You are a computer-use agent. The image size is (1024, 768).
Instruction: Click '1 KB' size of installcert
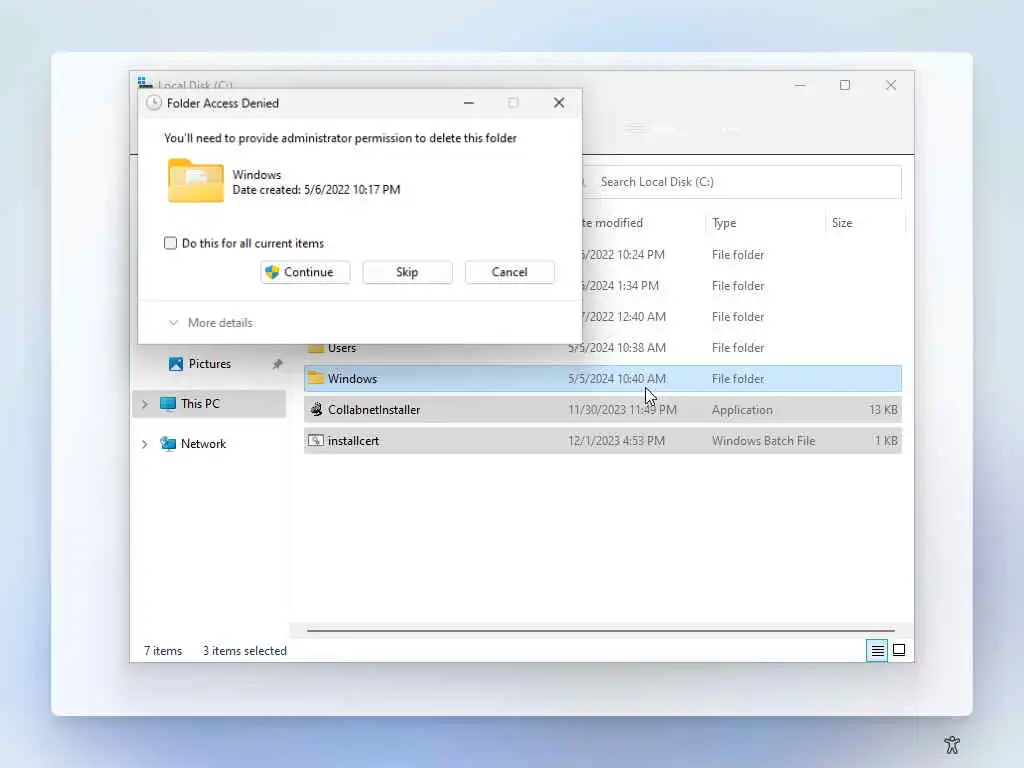coord(886,441)
